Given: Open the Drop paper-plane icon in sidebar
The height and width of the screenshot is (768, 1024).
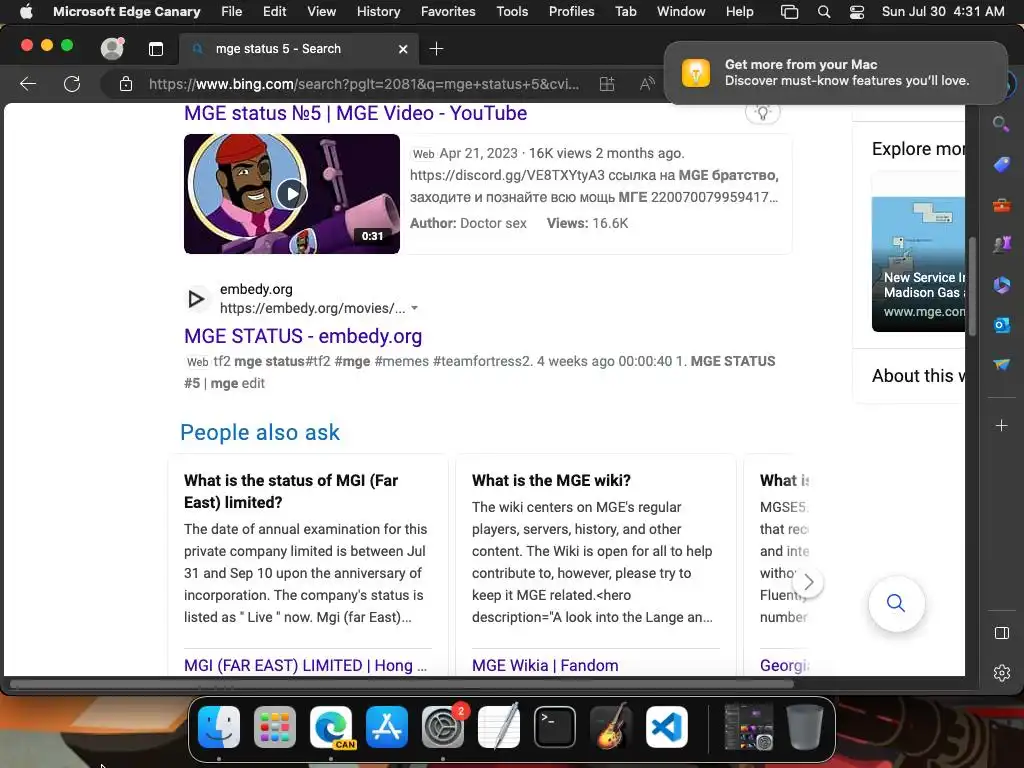Looking at the screenshot, I should (1001, 364).
